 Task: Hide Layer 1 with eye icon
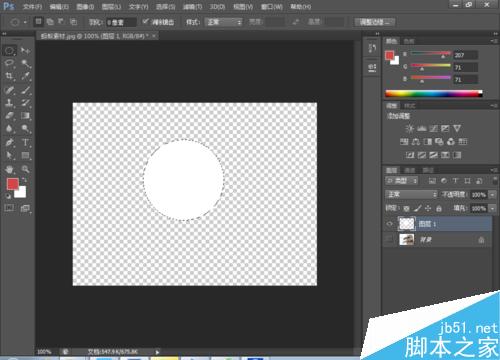click(x=389, y=224)
